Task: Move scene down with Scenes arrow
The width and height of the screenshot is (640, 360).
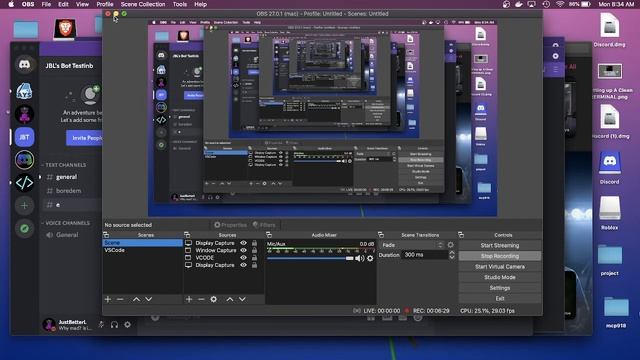Action: (149, 299)
